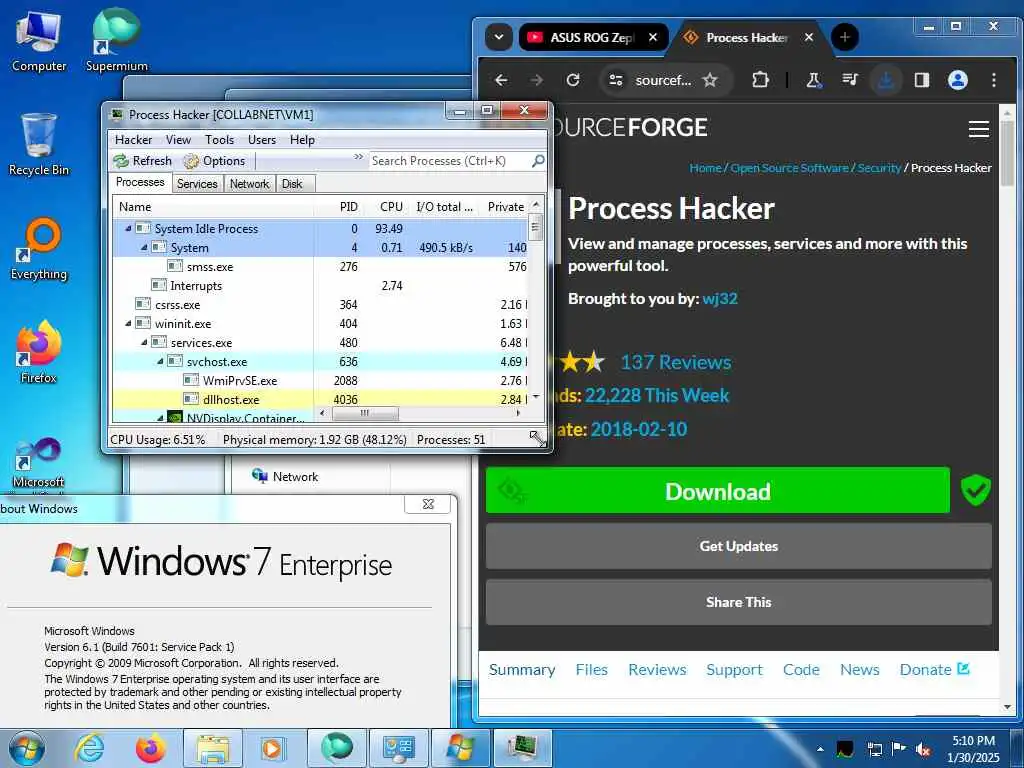This screenshot has width=1024, height=768.
Task: Select the Processes tab
Action: coord(140,182)
